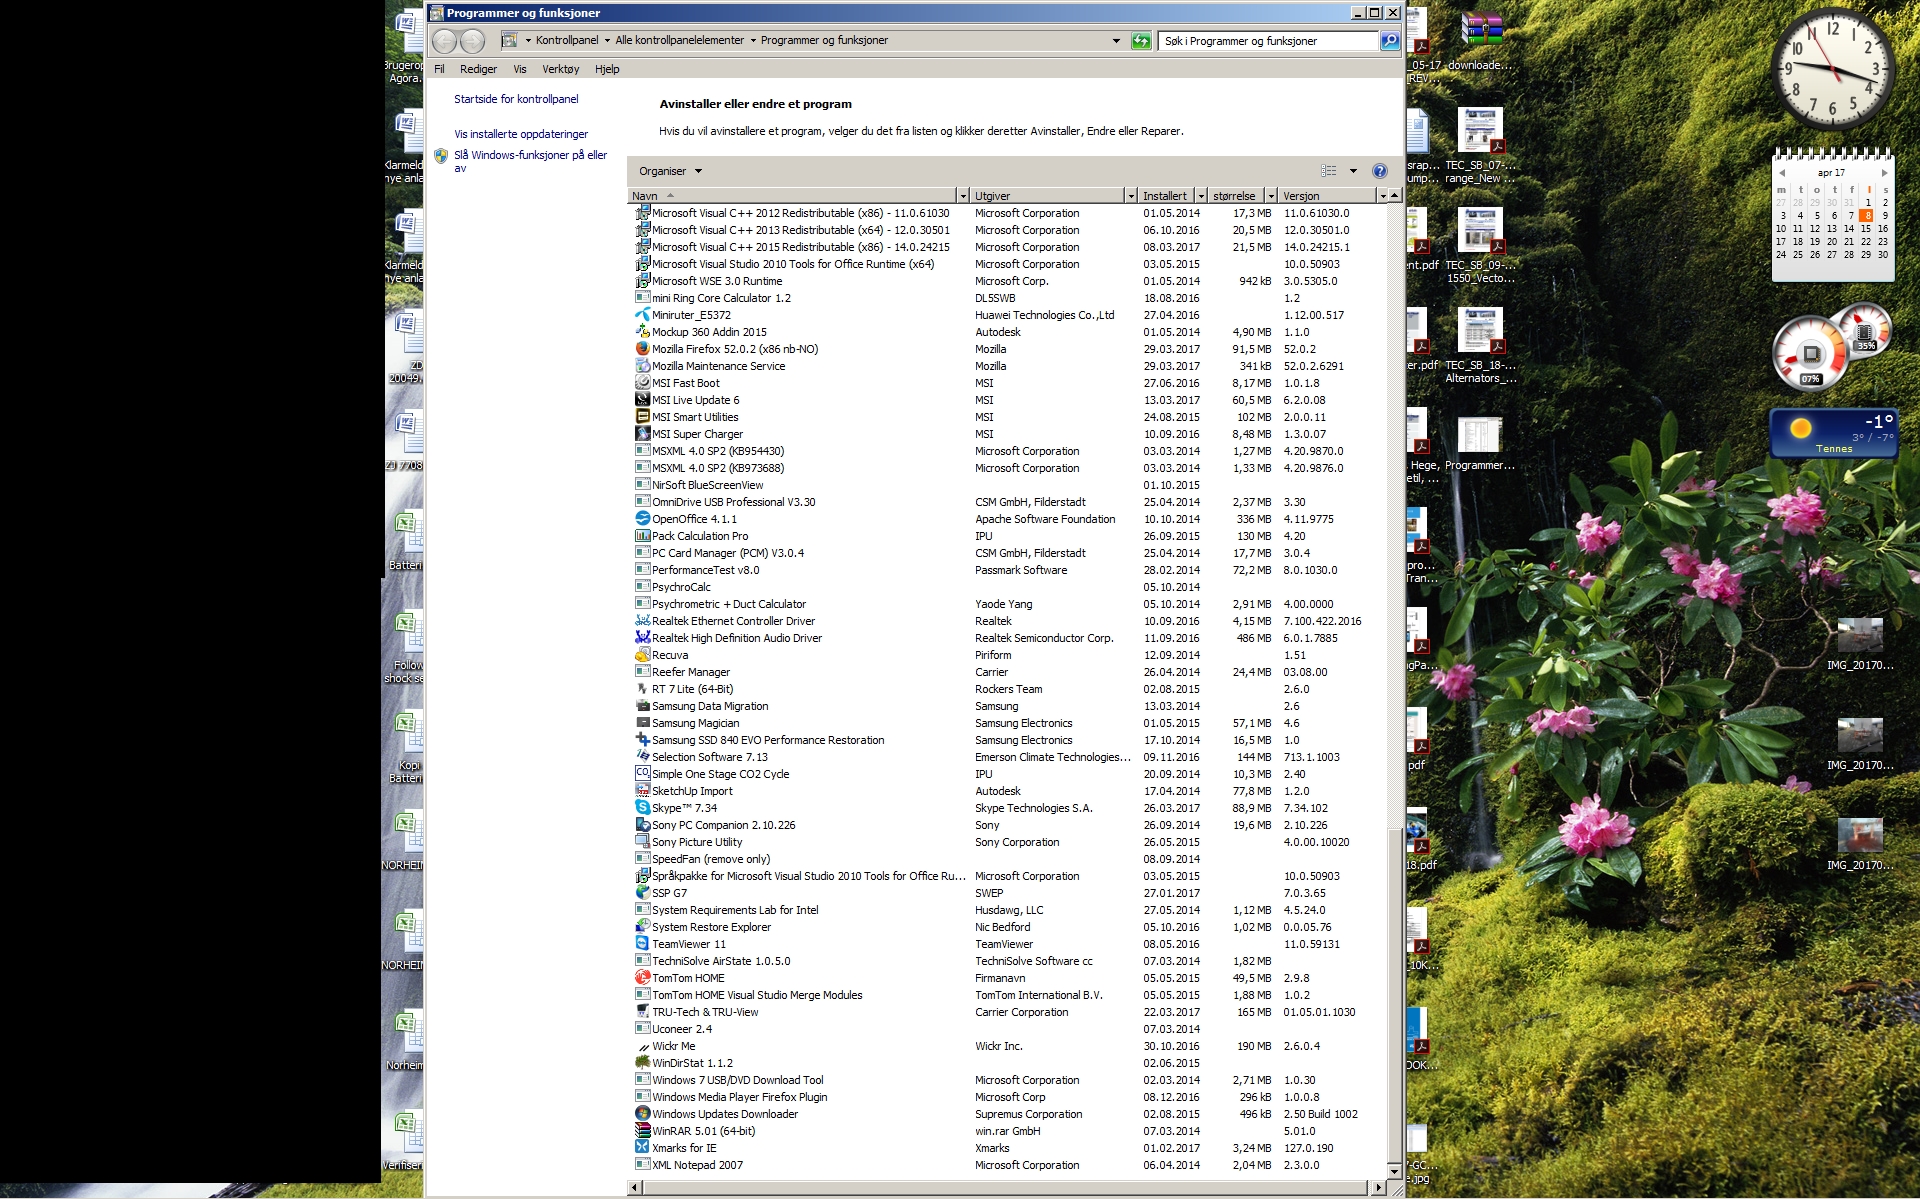Image resolution: width=1920 pixels, height=1199 pixels.
Task: Click Slå Windows-funksjoner på eller av
Action: click(x=530, y=161)
